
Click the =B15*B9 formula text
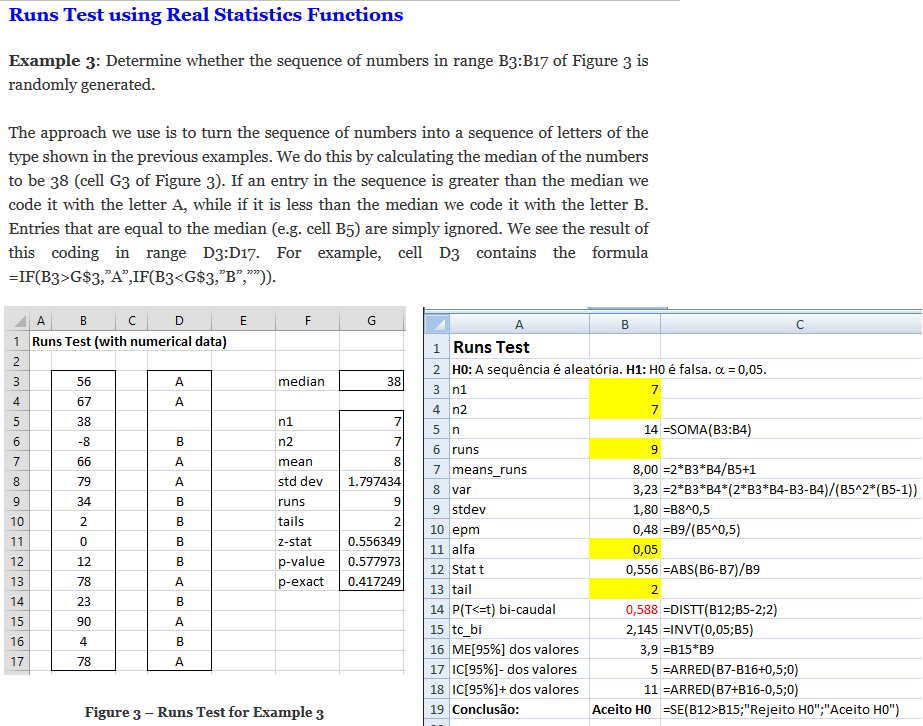click(689, 650)
